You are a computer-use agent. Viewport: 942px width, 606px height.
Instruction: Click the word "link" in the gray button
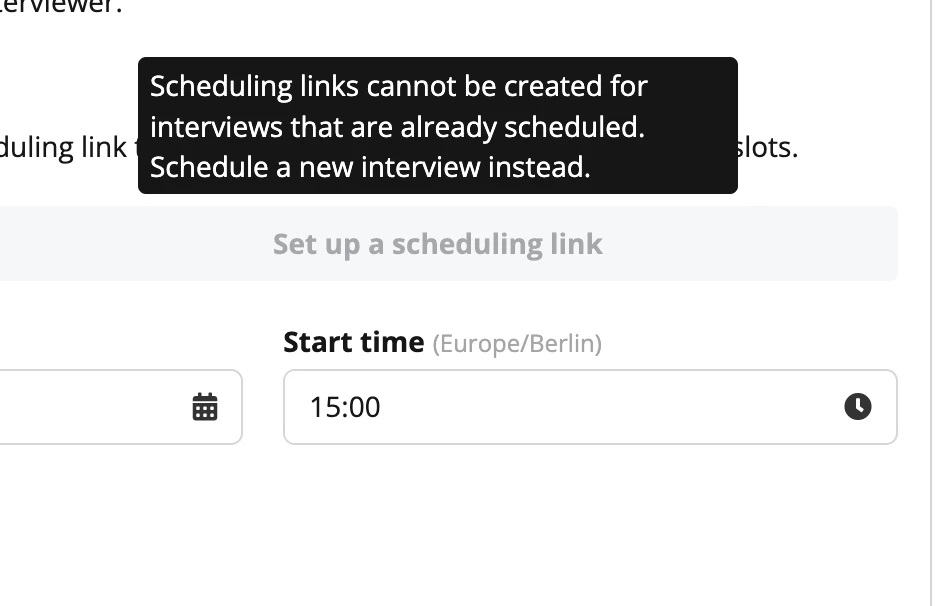(576, 244)
